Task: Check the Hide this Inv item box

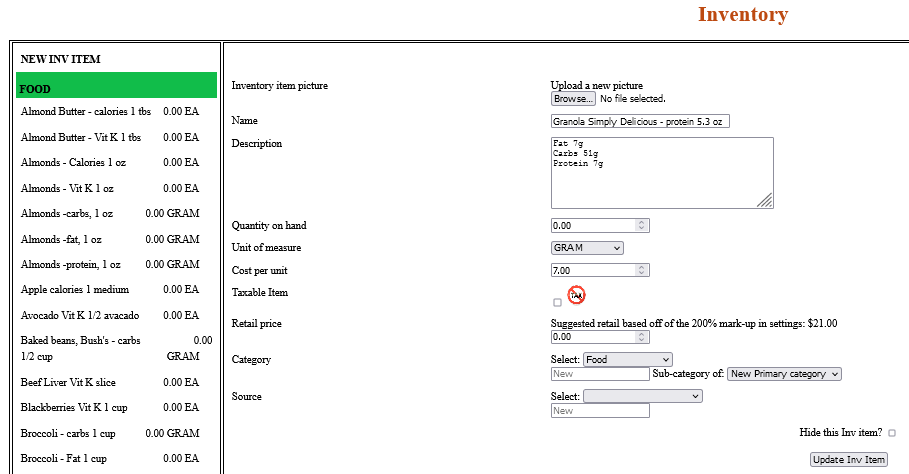Action: 892,433
